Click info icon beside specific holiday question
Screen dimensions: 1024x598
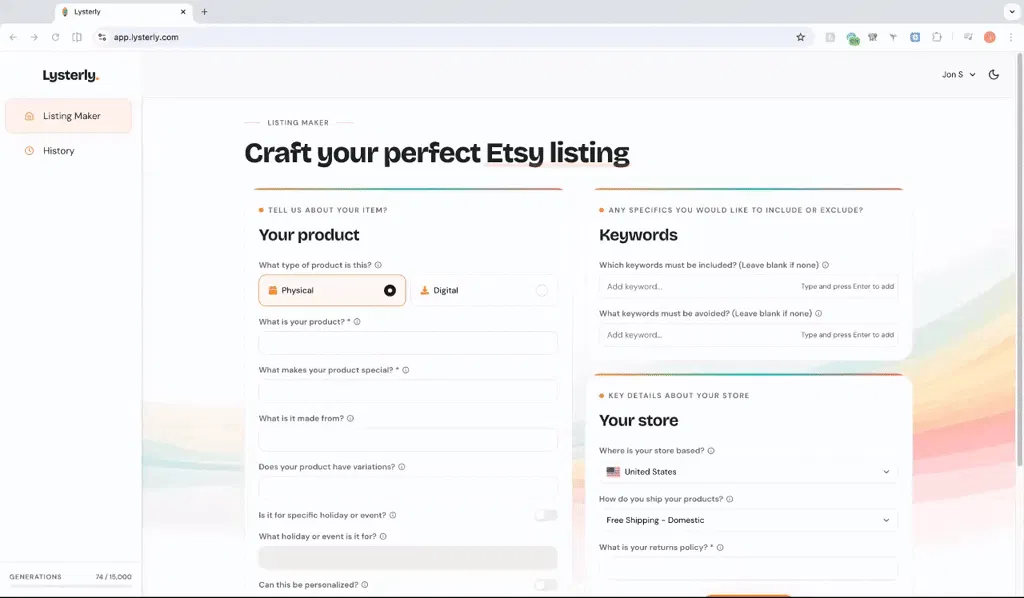click(x=393, y=515)
